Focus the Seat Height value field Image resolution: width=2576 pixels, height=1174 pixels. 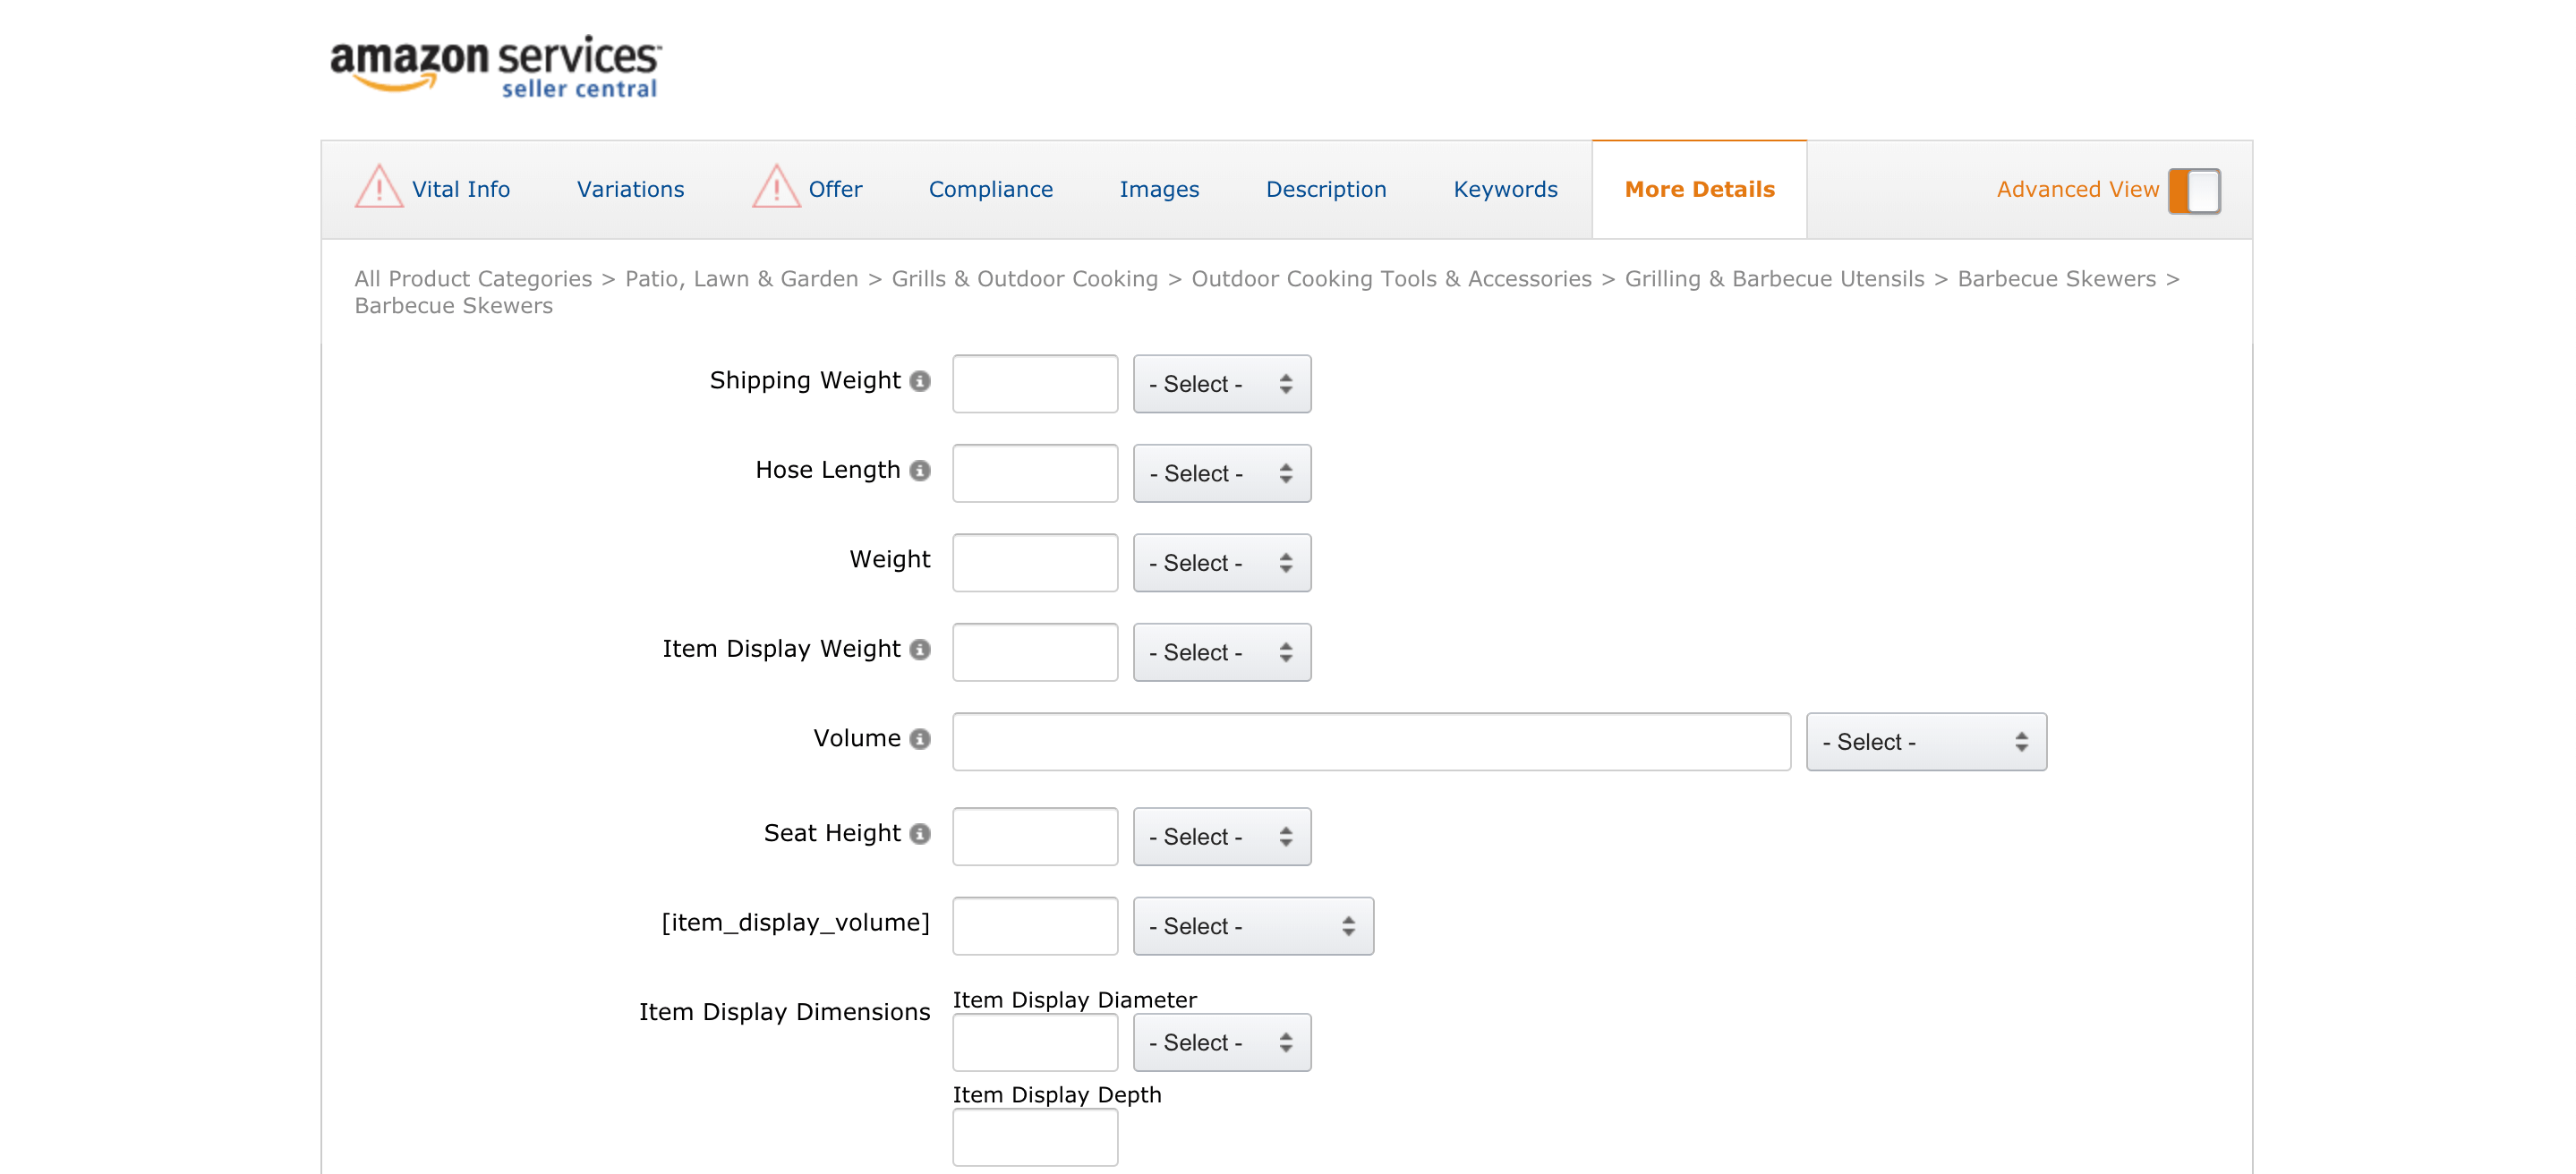(1034, 836)
